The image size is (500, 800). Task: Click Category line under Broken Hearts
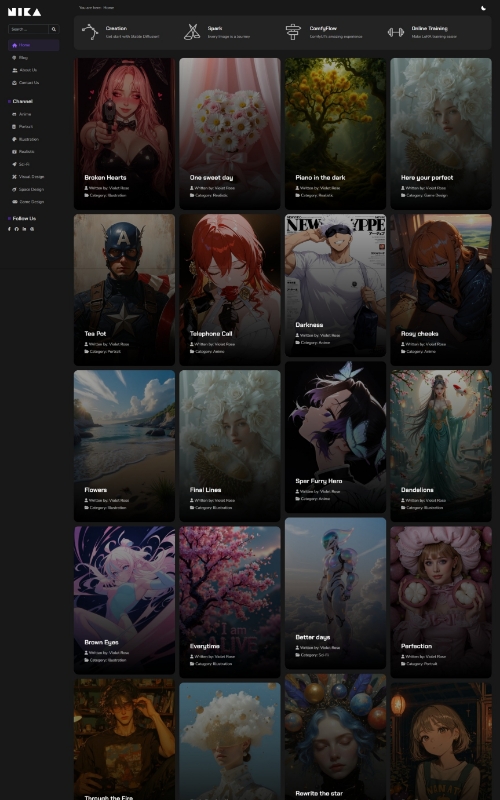click(105, 195)
